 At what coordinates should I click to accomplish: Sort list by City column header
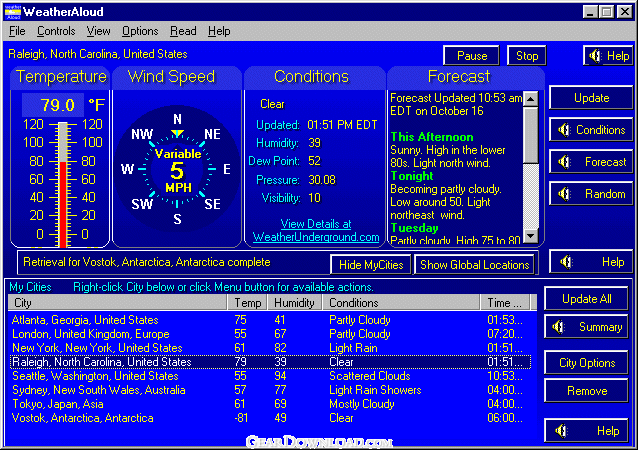click(117, 303)
